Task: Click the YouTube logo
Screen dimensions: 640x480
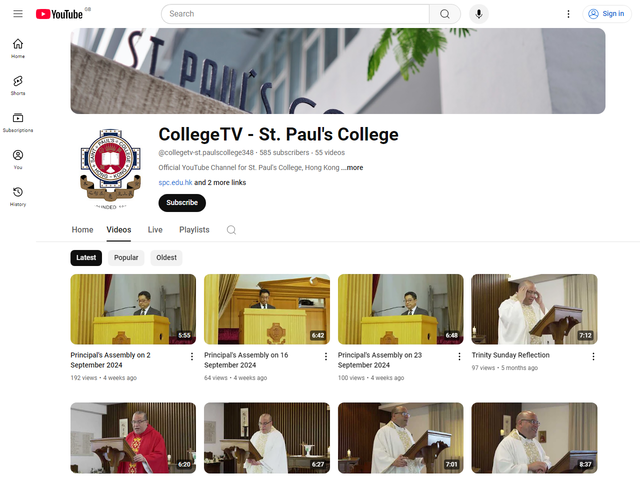Action: [59, 14]
